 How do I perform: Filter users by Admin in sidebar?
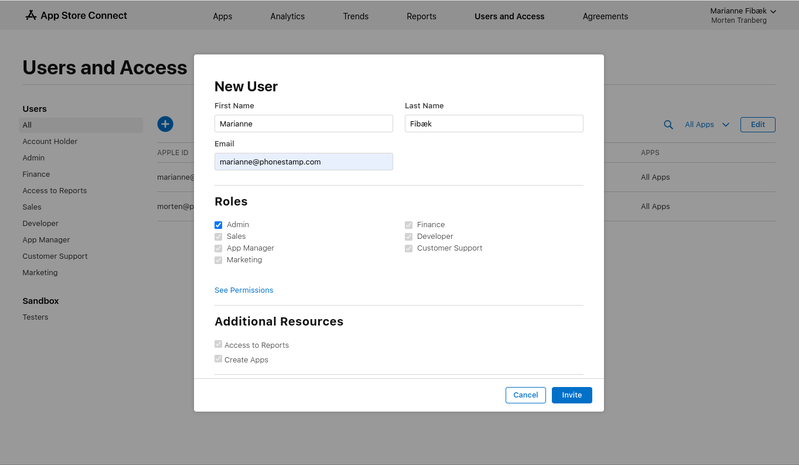click(x=34, y=158)
